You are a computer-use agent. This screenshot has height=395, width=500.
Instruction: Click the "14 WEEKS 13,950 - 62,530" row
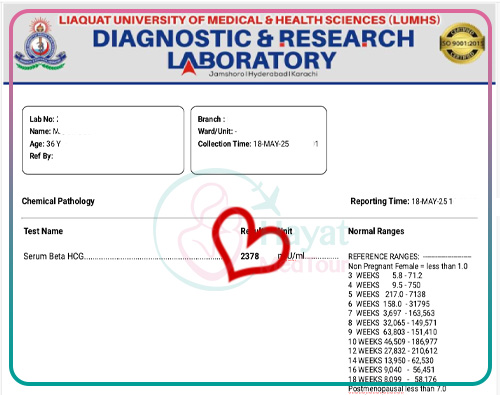point(391,360)
